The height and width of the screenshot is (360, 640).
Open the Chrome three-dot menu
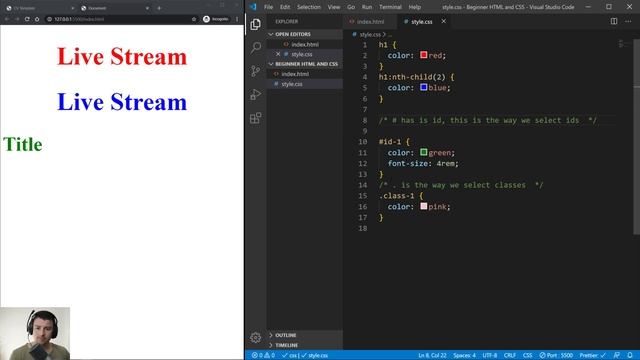pos(237,19)
